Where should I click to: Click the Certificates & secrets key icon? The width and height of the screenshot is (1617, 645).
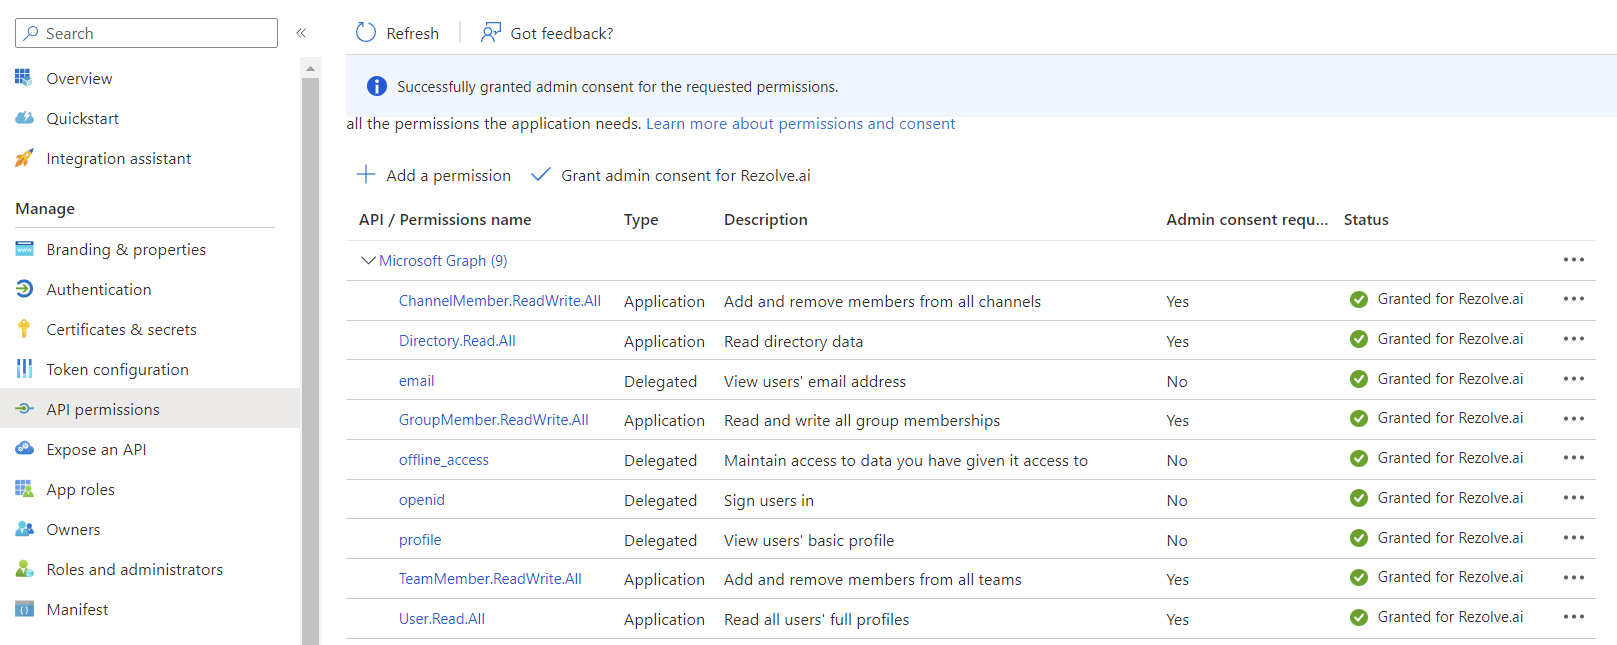coord(24,329)
